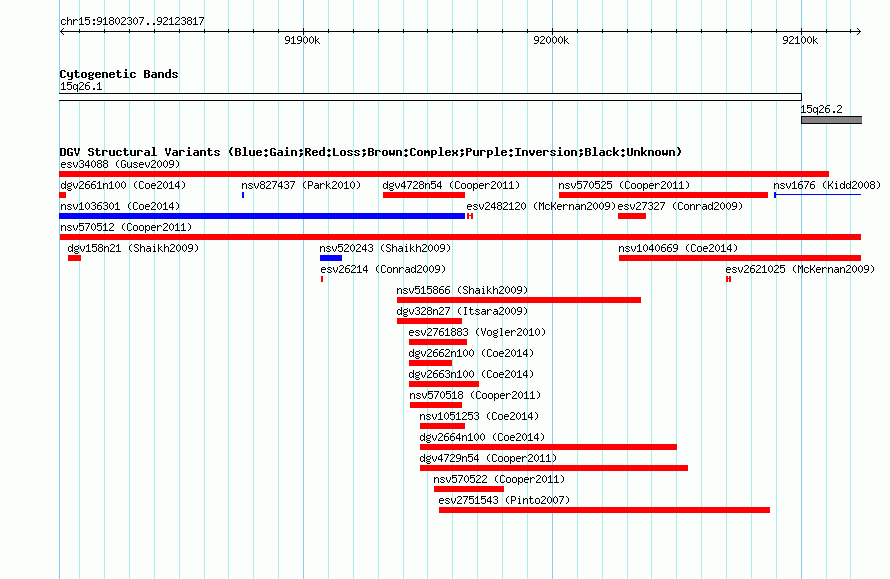Click the red dgv2663n100 bar
The height and width of the screenshot is (579, 890).
[444, 384]
